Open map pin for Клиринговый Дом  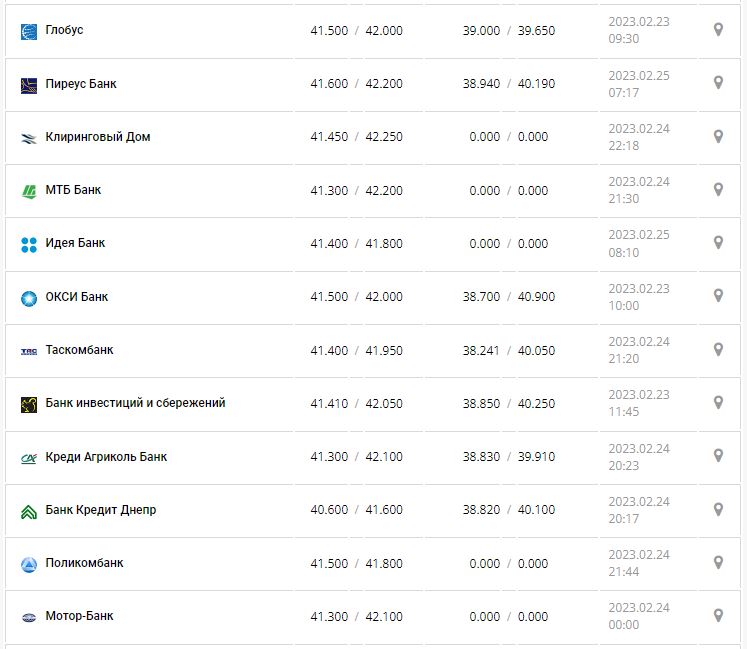(717, 136)
